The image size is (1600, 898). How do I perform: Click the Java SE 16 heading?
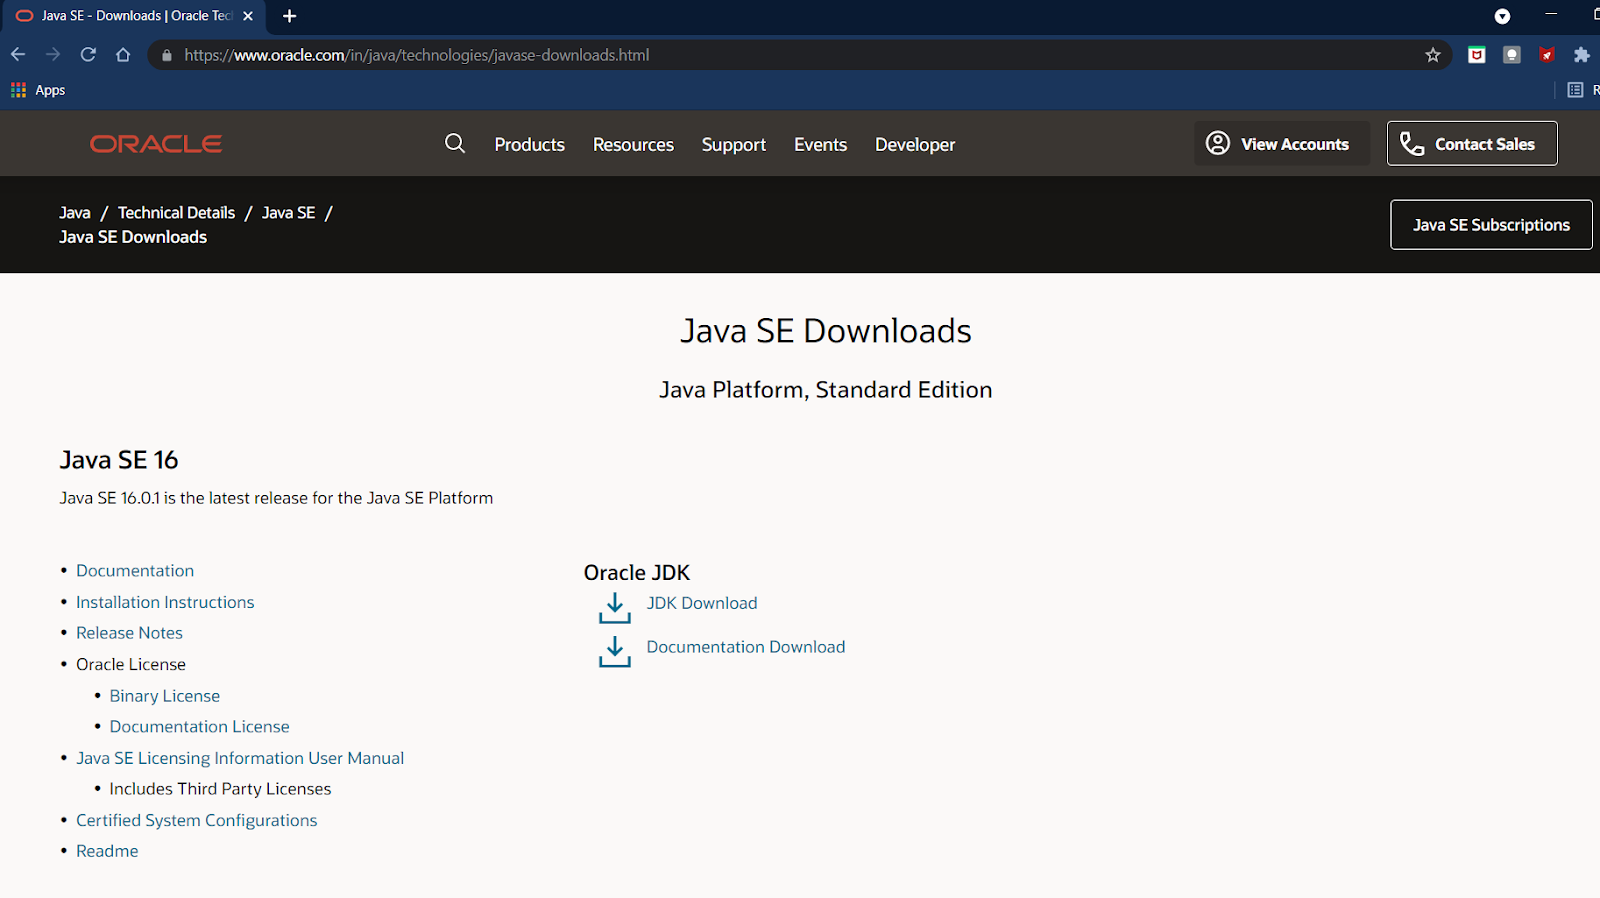(119, 460)
